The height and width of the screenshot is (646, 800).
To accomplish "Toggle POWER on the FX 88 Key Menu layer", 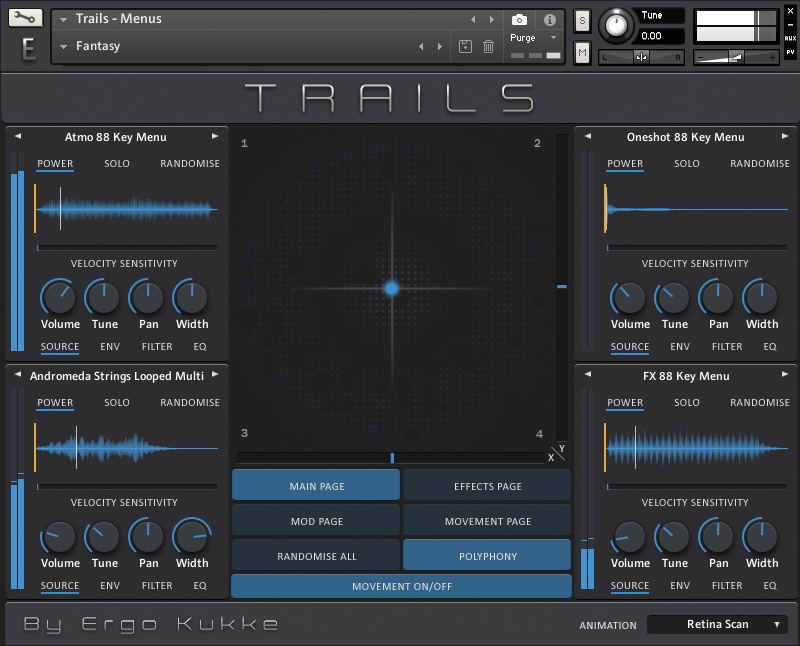I will (x=625, y=402).
